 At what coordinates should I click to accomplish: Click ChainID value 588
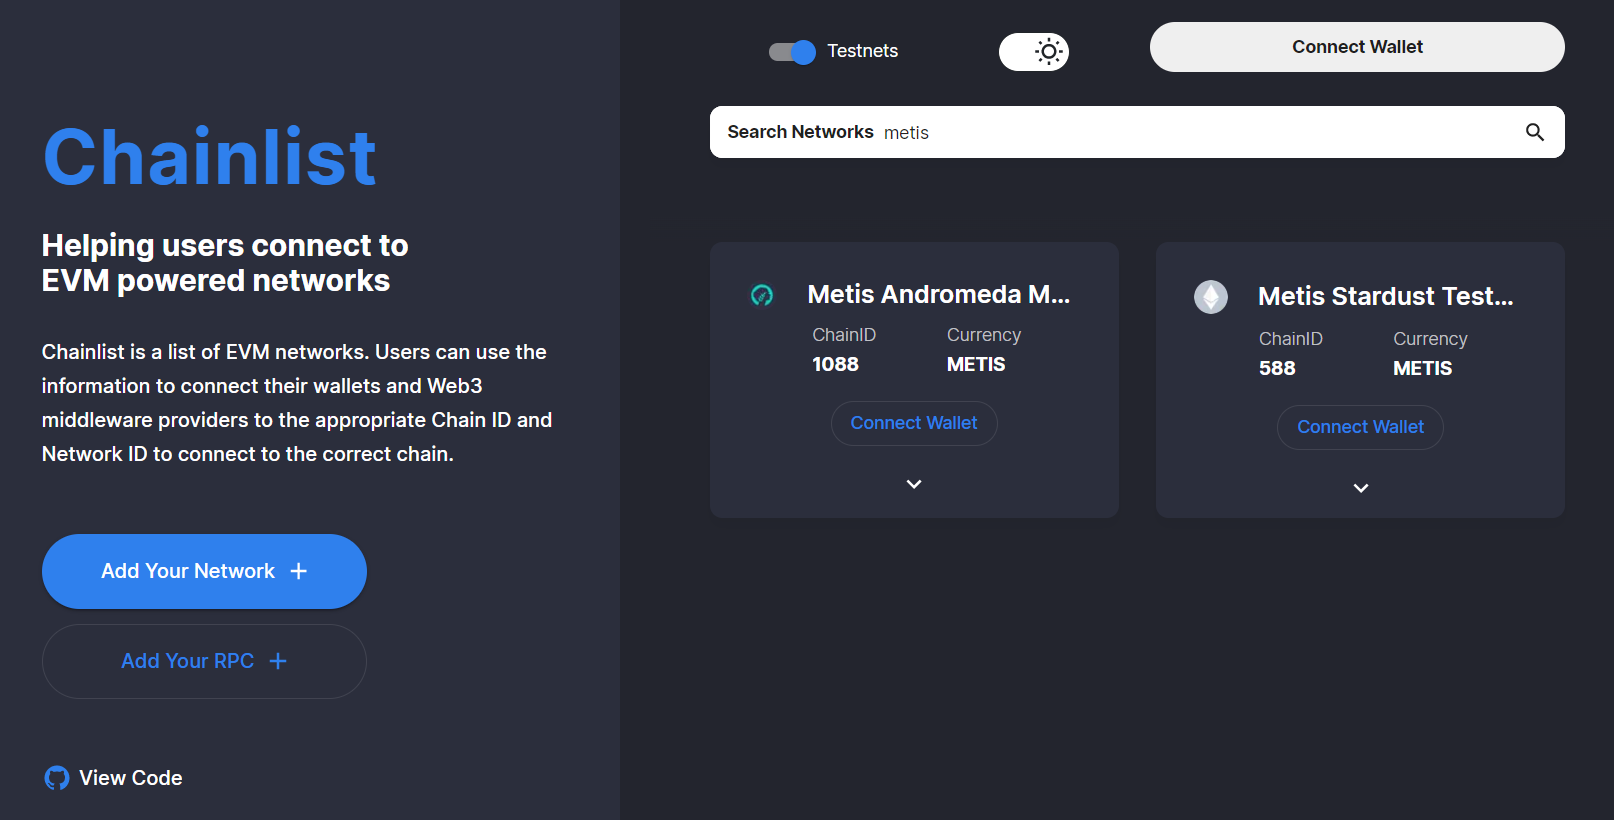[1277, 368]
